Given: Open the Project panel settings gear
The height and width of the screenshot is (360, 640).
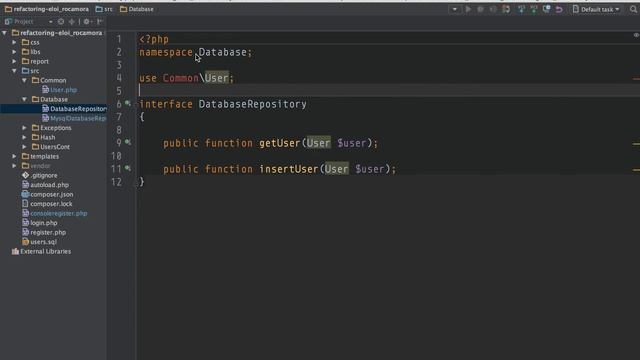Looking at the screenshot, I should 87,21.
